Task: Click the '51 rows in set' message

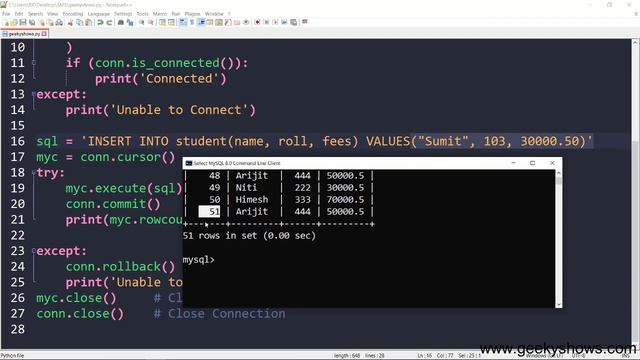Action: pyautogui.click(x=249, y=236)
